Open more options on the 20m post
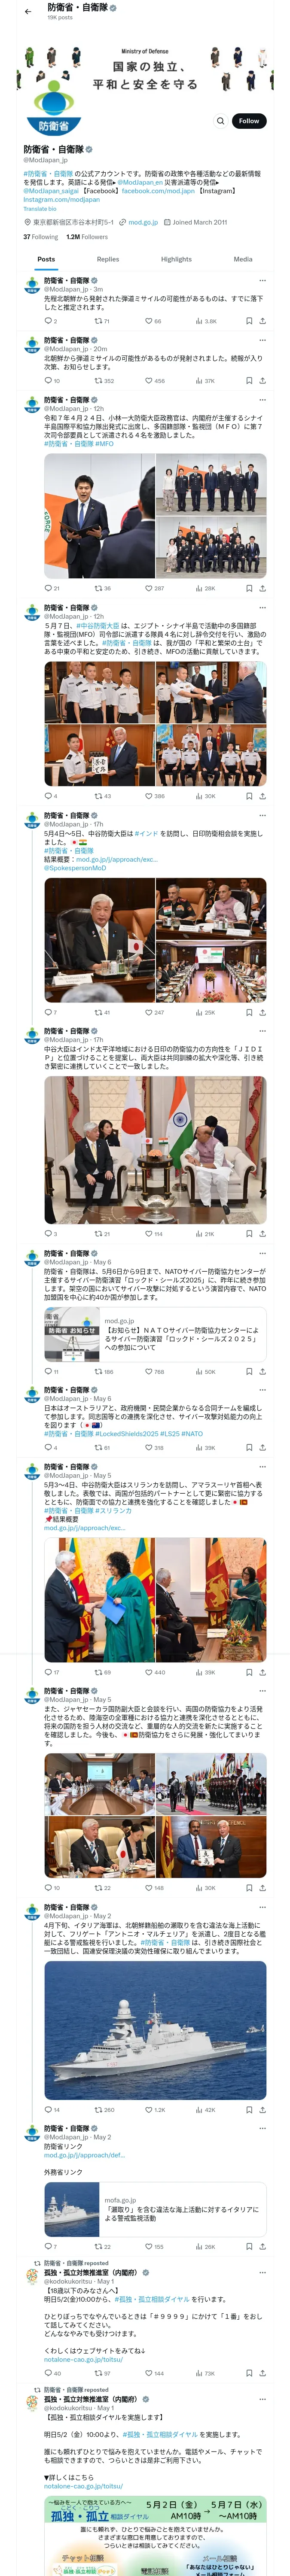 262,340
